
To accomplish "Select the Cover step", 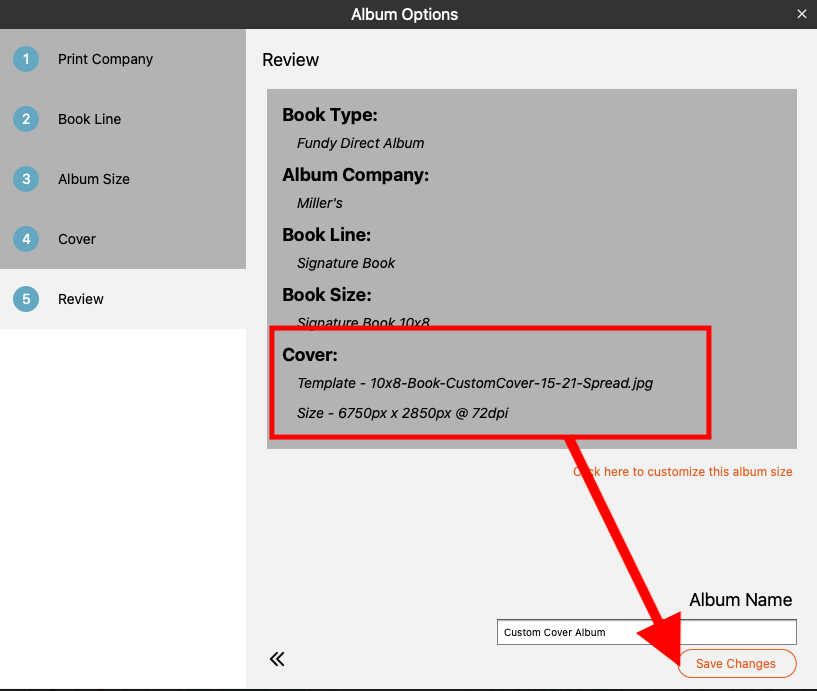I will pos(122,239).
